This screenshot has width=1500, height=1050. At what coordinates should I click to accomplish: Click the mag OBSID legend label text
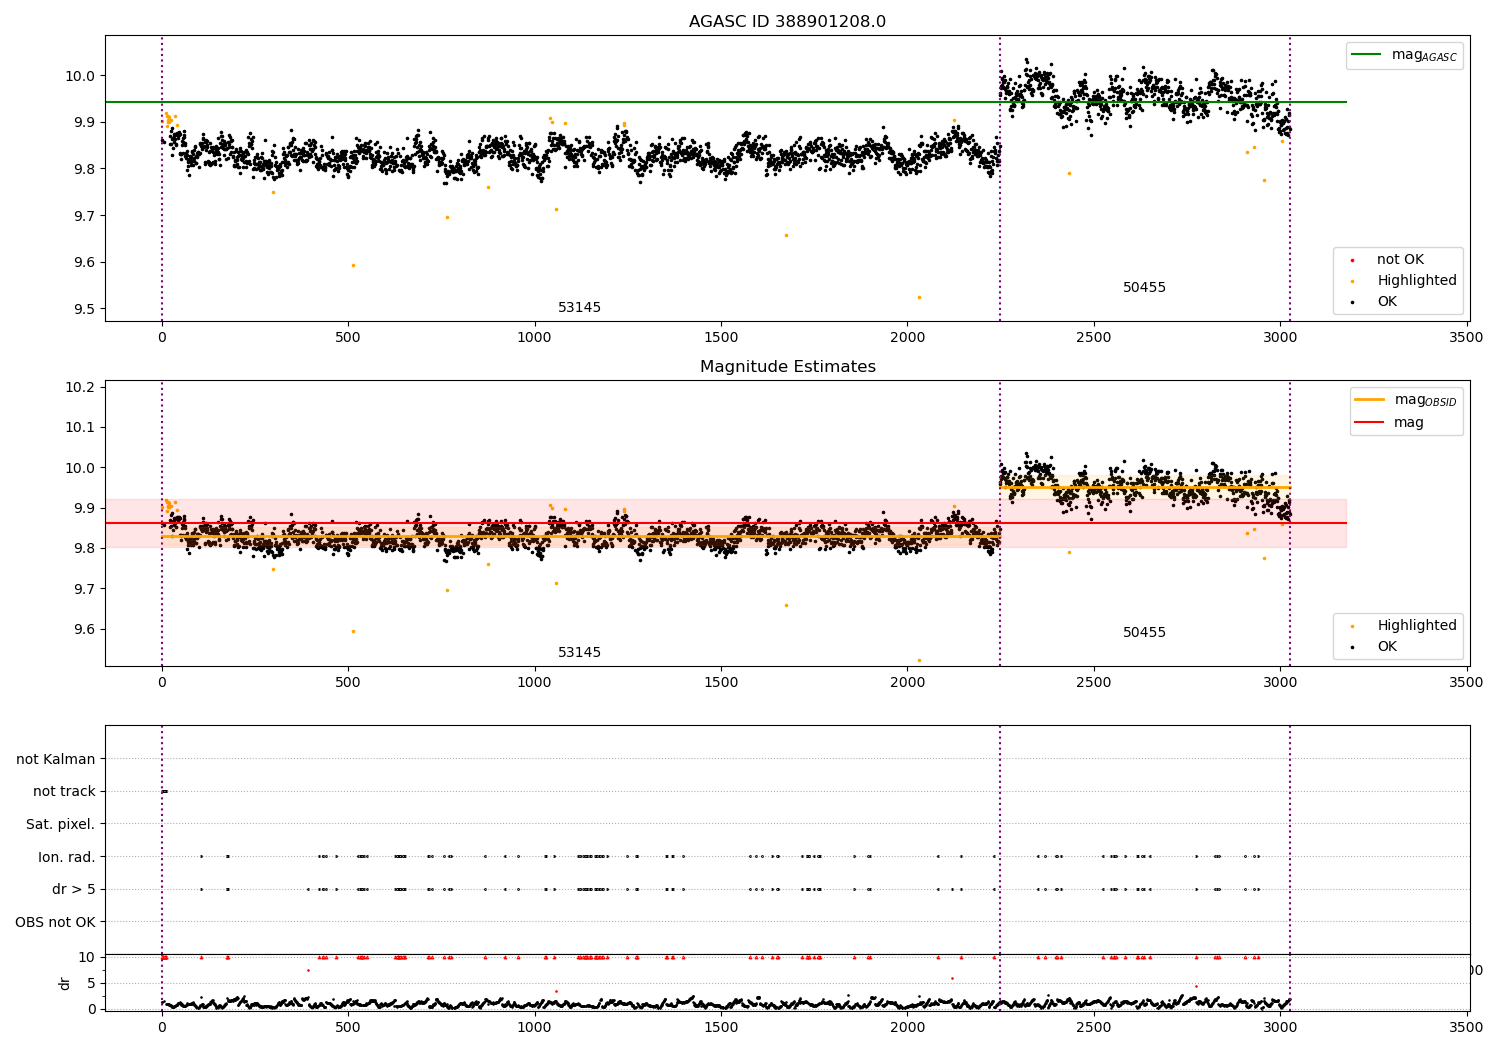(x=1425, y=401)
